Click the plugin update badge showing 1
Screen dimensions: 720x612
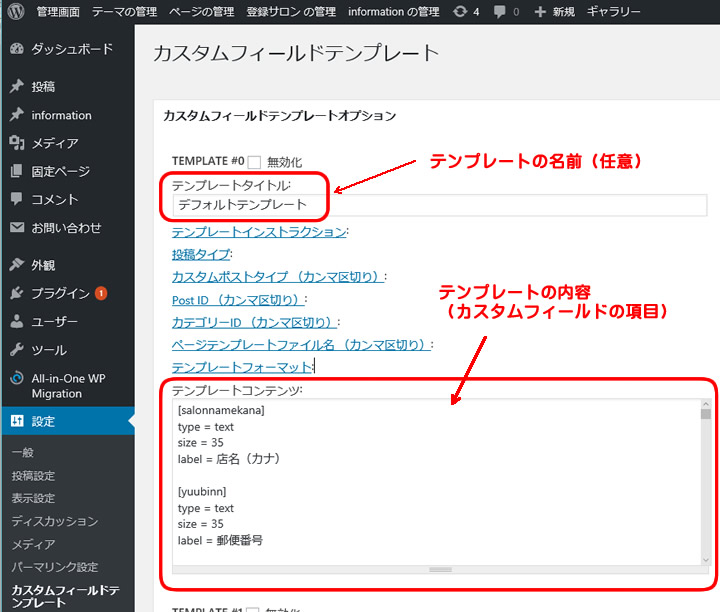[101, 293]
